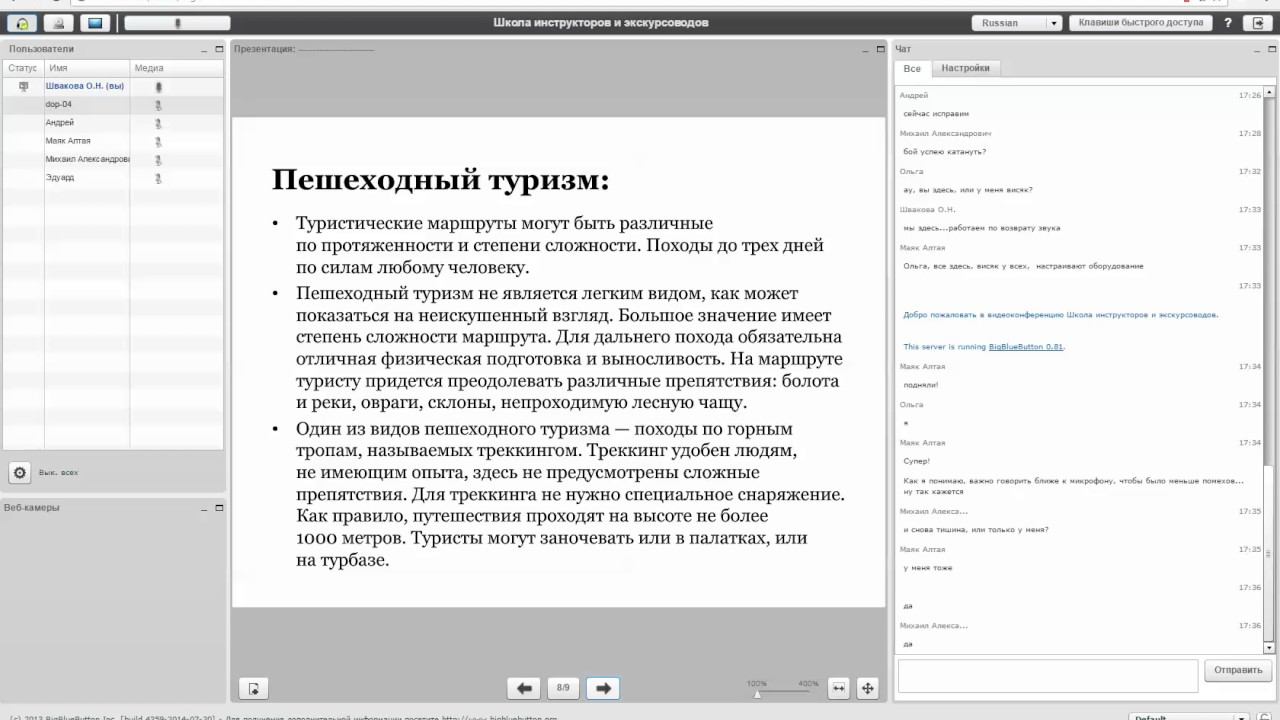1280x720 pixels.
Task: Click Клавиши быстрого доступа button
Action: point(1140,22)
